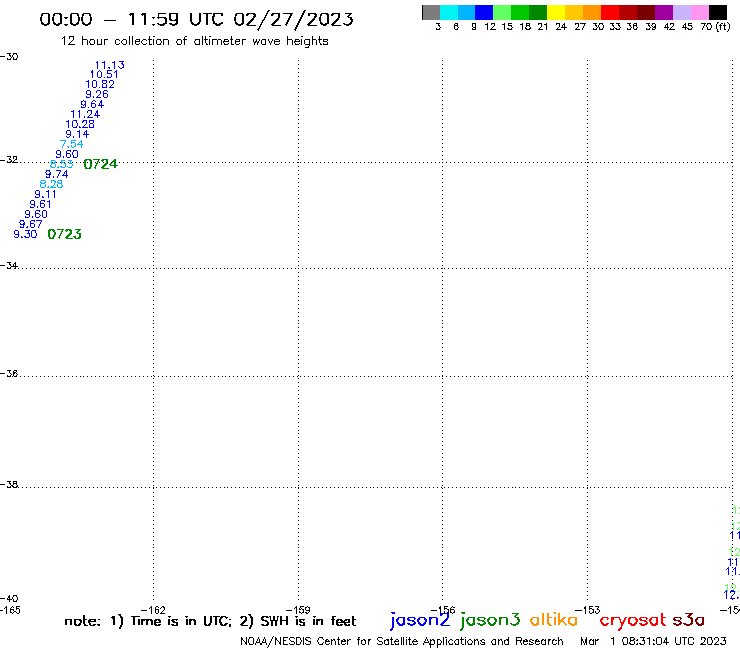
Task: Click the jason2 satellite legend label
Action: (x=420, y=621)
